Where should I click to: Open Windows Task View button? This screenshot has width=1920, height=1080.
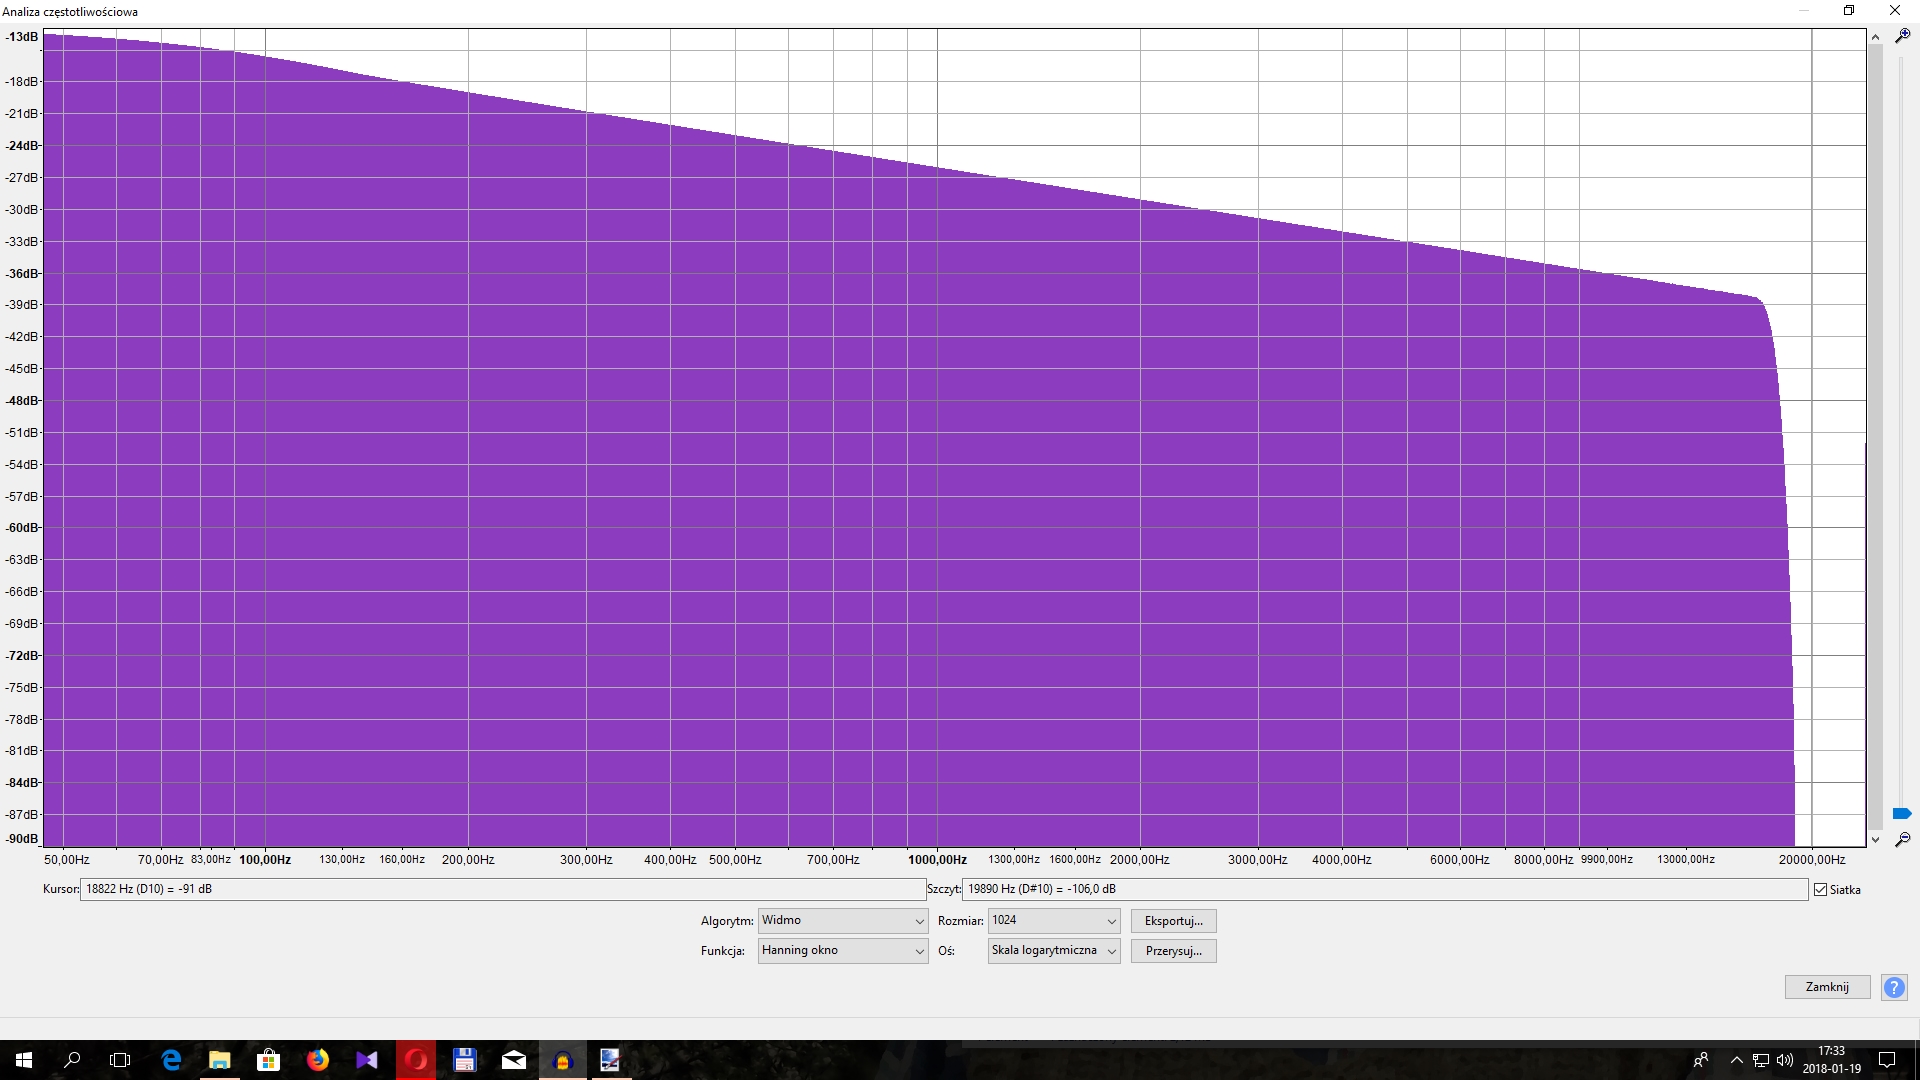click(120, 1060)
